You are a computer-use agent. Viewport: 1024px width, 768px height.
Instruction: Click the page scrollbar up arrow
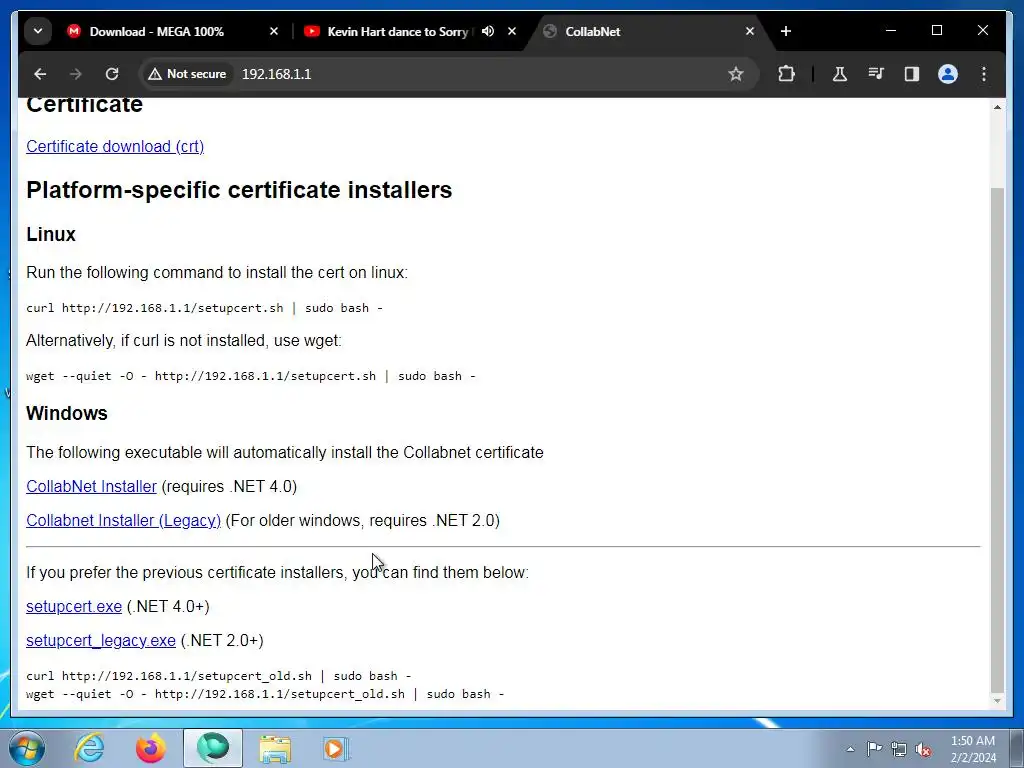click(x=997, y=106)
